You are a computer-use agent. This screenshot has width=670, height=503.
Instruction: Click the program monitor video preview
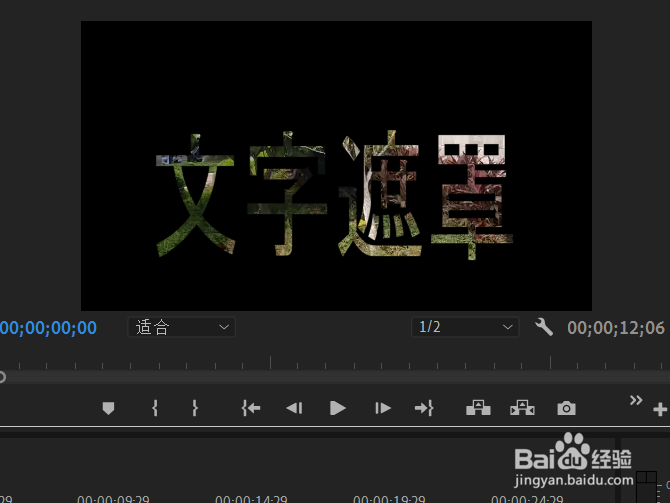pos(336,166)
